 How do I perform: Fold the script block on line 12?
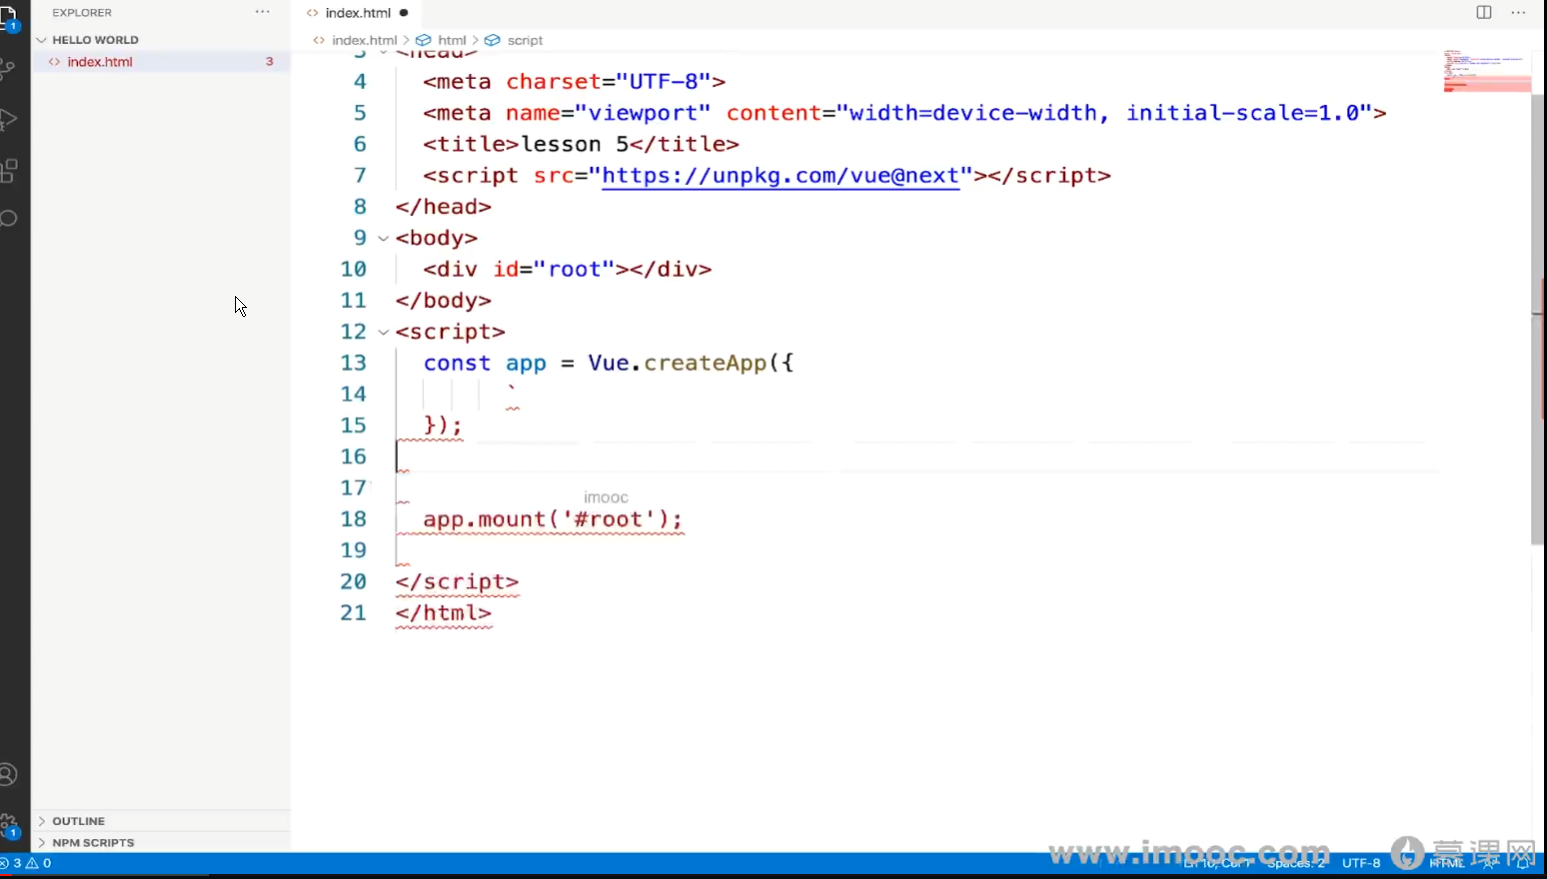tap(383, 332)
